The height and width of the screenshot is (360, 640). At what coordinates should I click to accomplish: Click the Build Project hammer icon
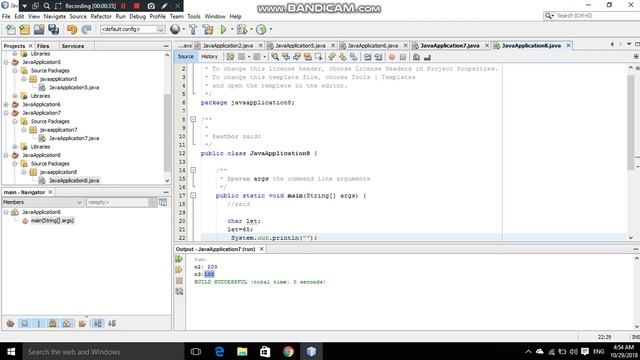193,29
